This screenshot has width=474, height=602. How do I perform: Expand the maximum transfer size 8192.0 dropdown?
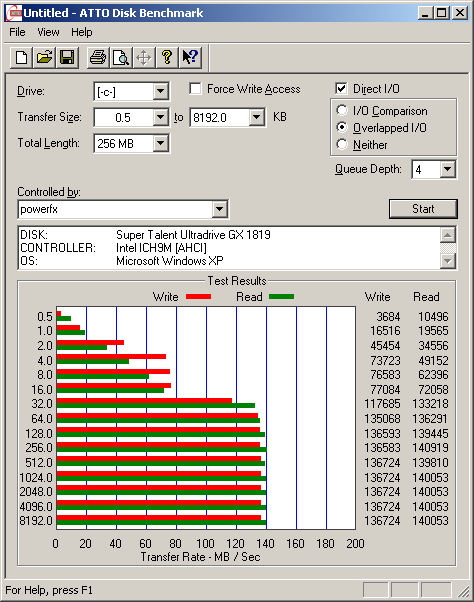(256, 117)
